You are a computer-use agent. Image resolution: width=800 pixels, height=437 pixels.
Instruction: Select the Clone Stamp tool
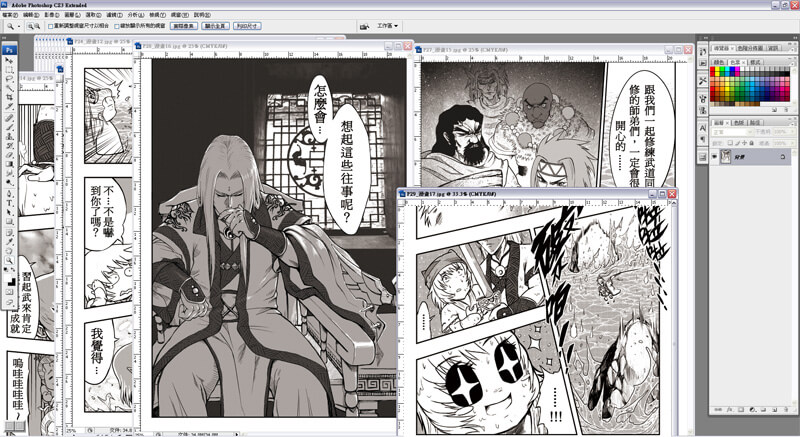coord(9,136)
